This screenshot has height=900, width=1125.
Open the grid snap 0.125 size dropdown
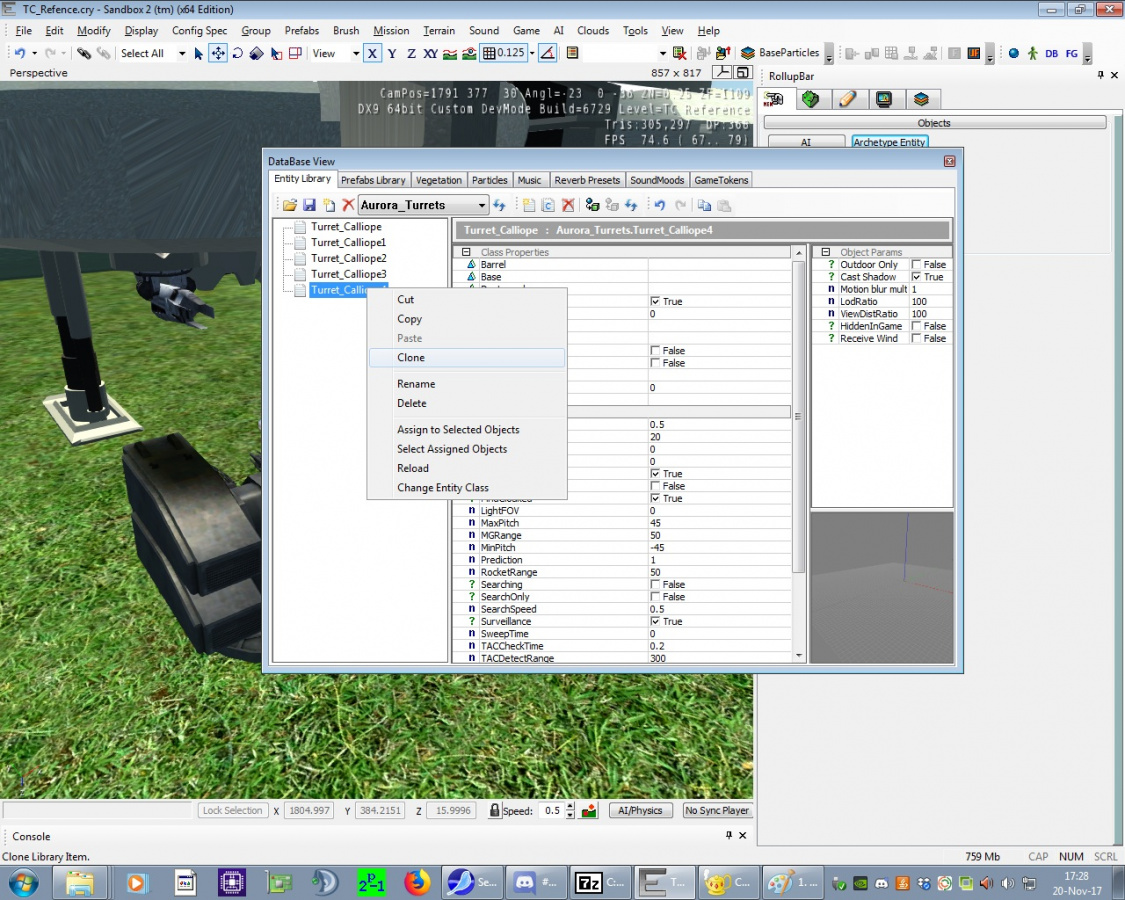tap(532, 53)
